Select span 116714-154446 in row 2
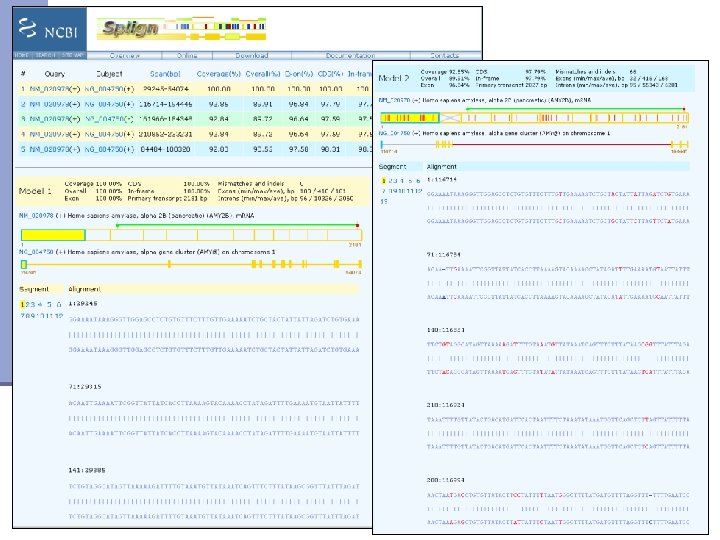The height and width of the screenshot is (540, 720). [x=165, y=104]
